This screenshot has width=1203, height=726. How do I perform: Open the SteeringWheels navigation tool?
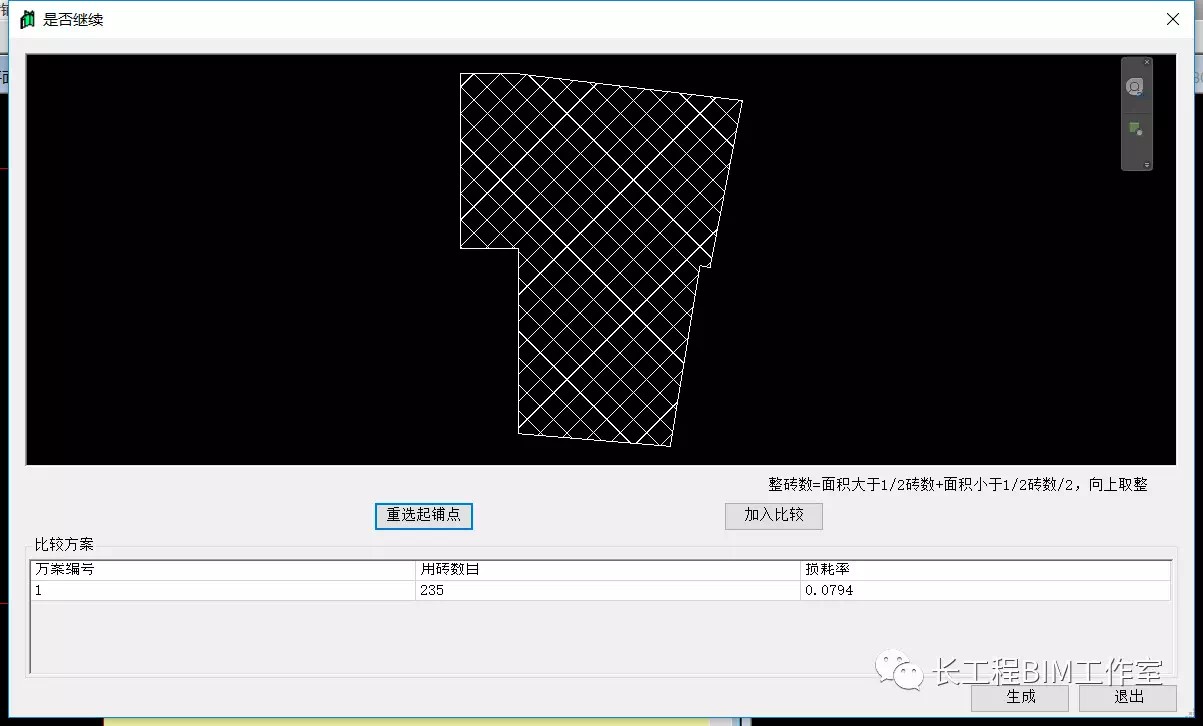pyautogui.click(x=1135, y=88)
